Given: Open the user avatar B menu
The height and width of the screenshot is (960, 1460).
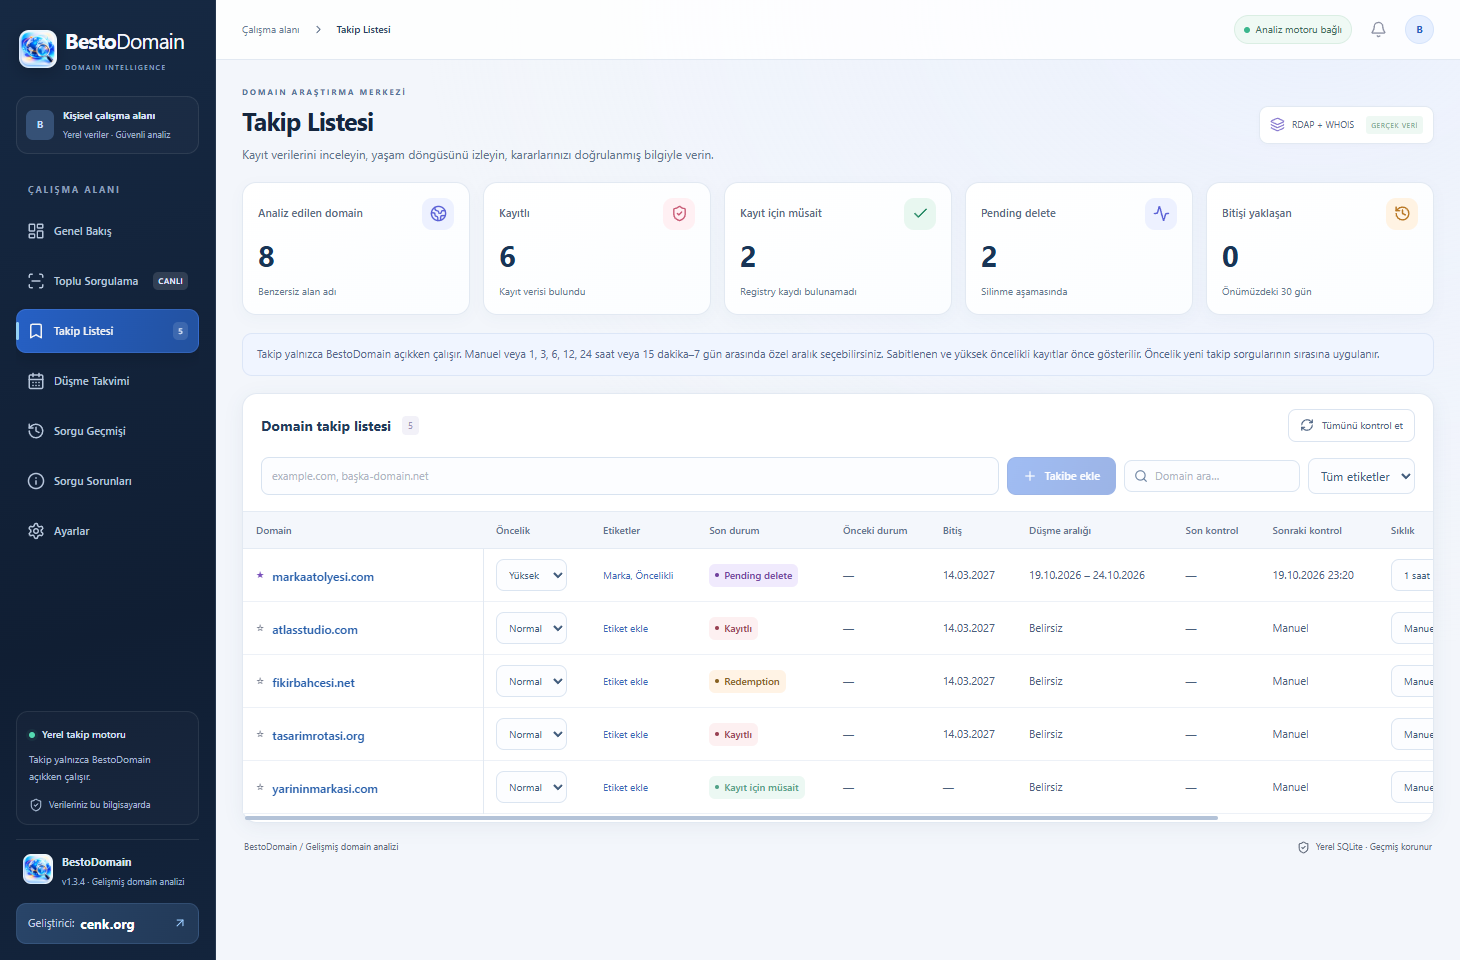Looking at the screenshot, I should click(1419, 30).
